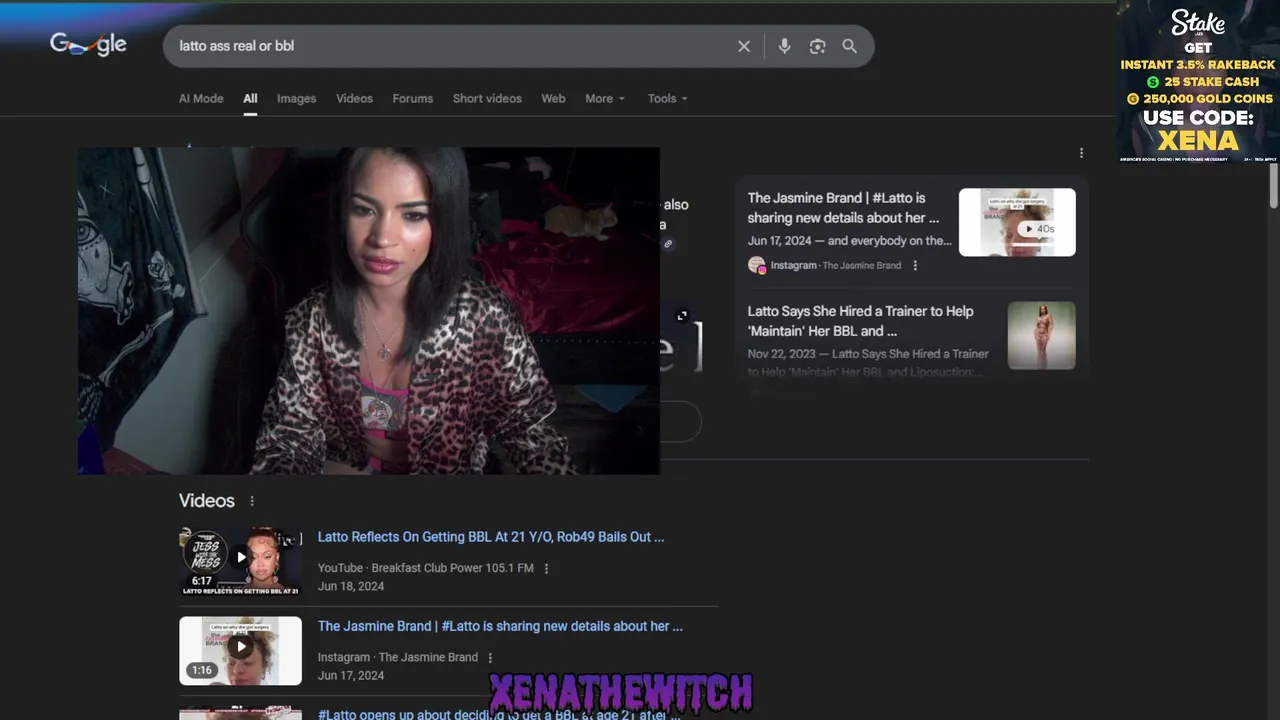Click the 'Jun 17, 2024' video date
The height and width of the screenshot is (720, 1280).
point(351,675)
